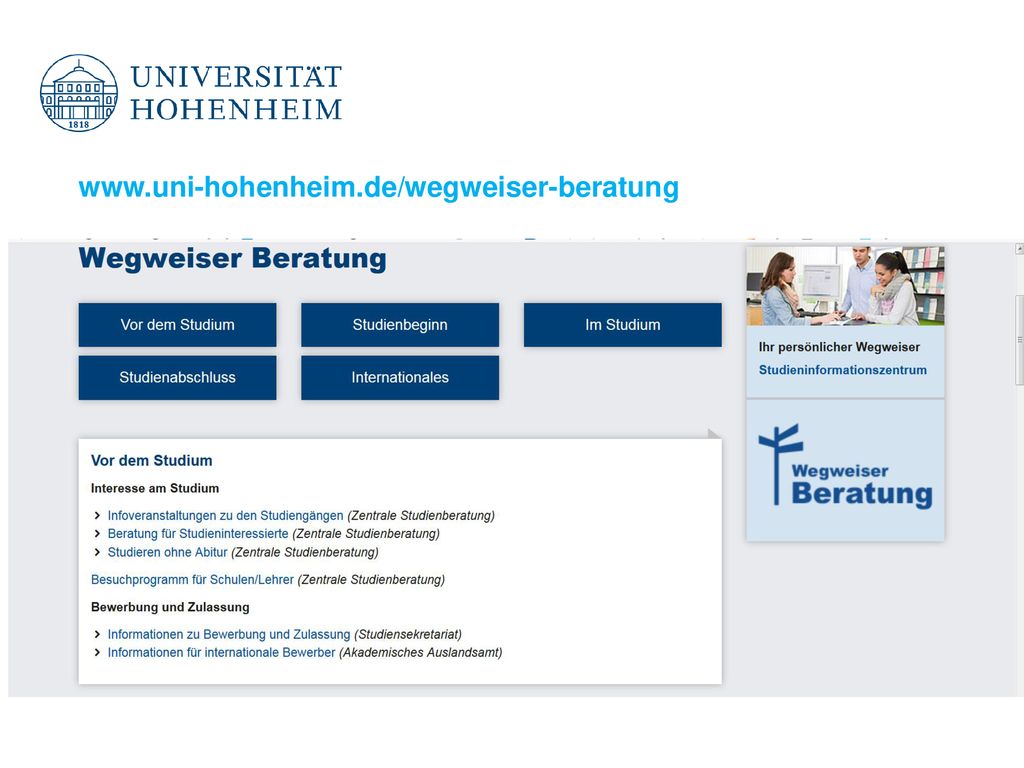Click the Wegweiser Beratung signpost logo
The height and width of the screenshot is (768, 1024).
(x=845, y=466)
